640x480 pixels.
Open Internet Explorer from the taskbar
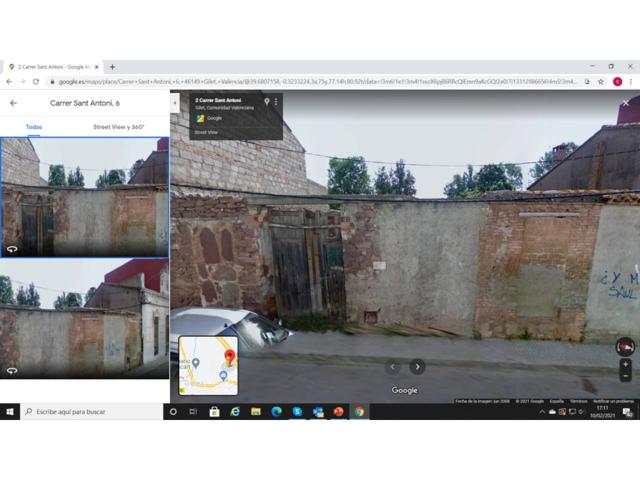pos(235,412)
